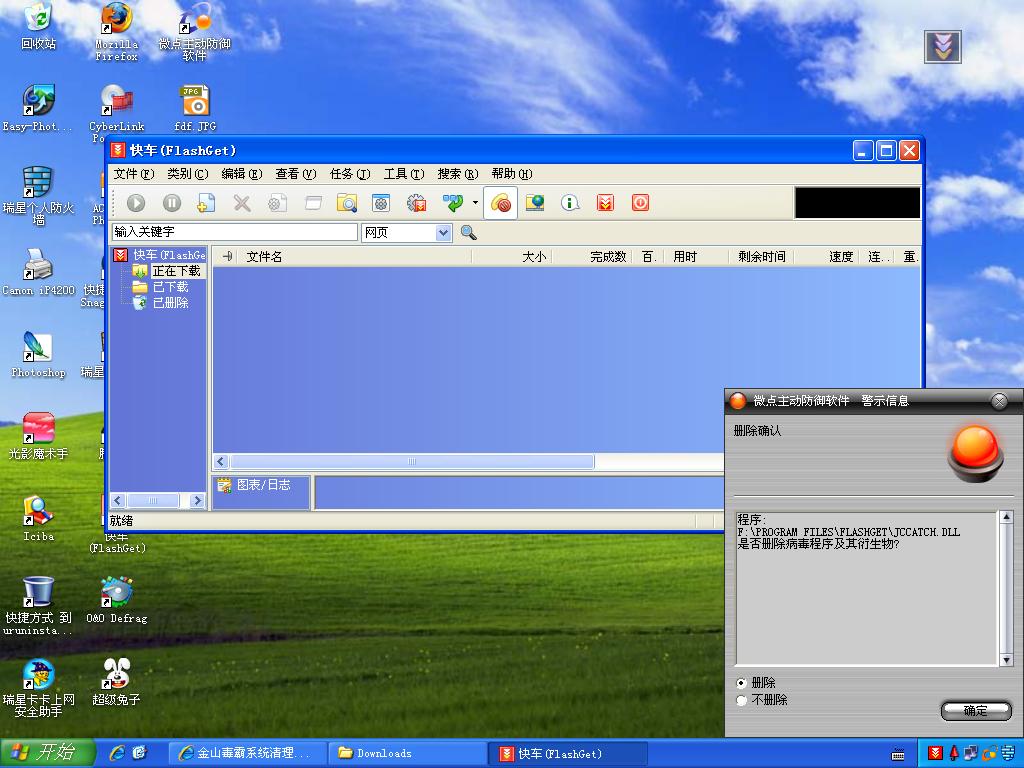Select the O&O Defrag desktop icon

(116, 601)
